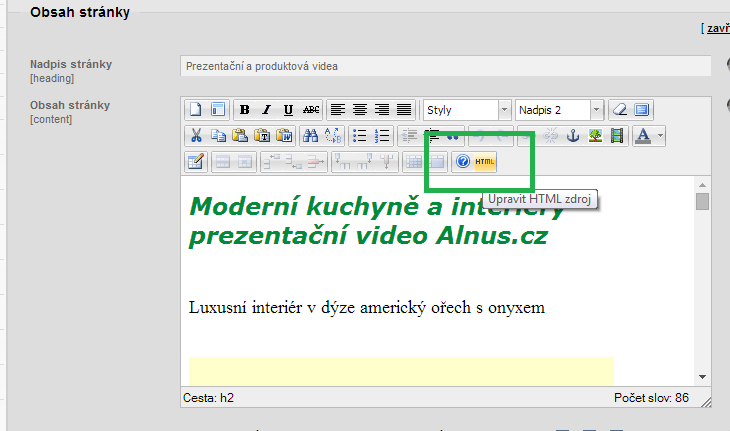Insert a numbered list
Screen dimensions: 730x431
(382, 136)
